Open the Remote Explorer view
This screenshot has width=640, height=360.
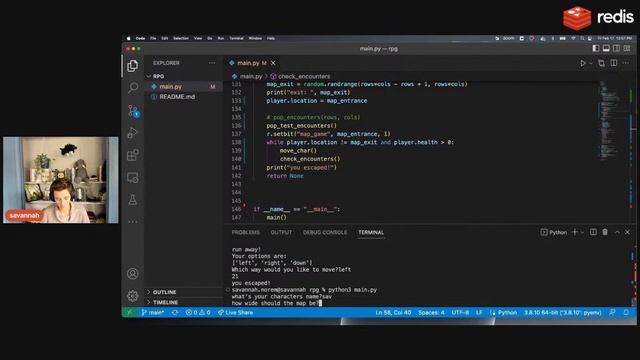pyautogui.click(x=133, y=178)
